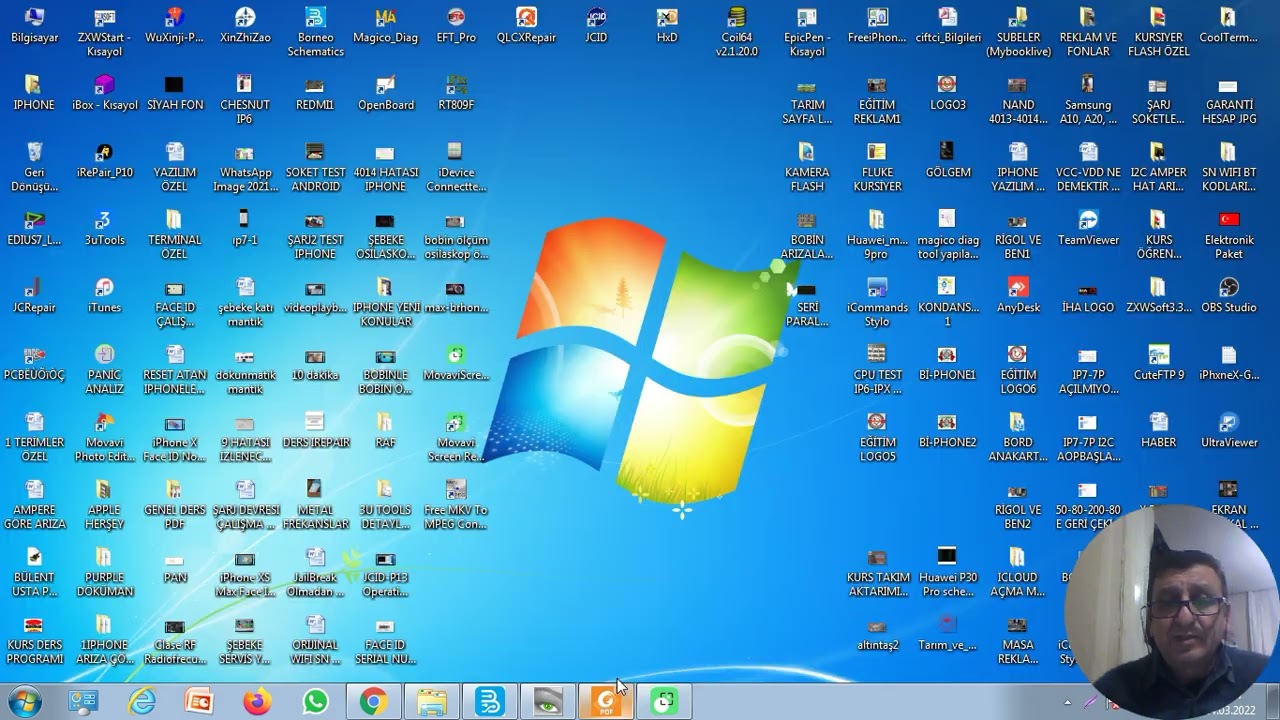The image size is (1280, 720).
Task: Open the SUBELER (Mybooklive) shortcut
Action: (x=1018, y=32)
